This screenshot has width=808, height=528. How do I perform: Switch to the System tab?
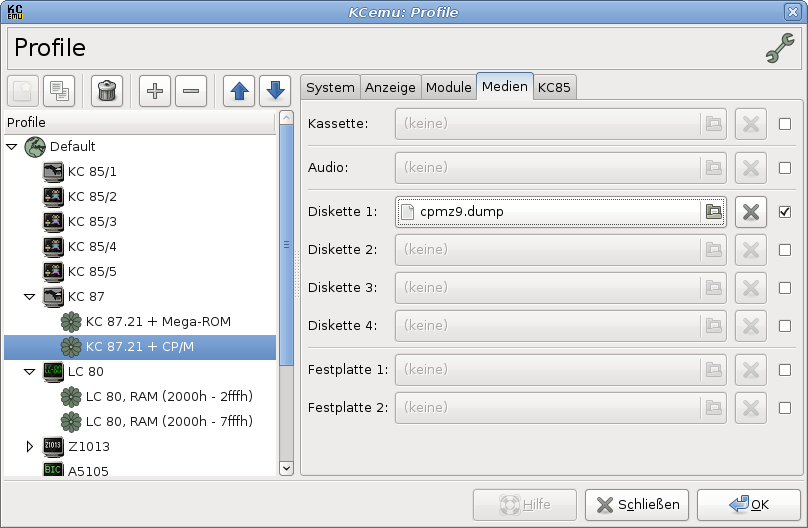click(x=330, y=88)
